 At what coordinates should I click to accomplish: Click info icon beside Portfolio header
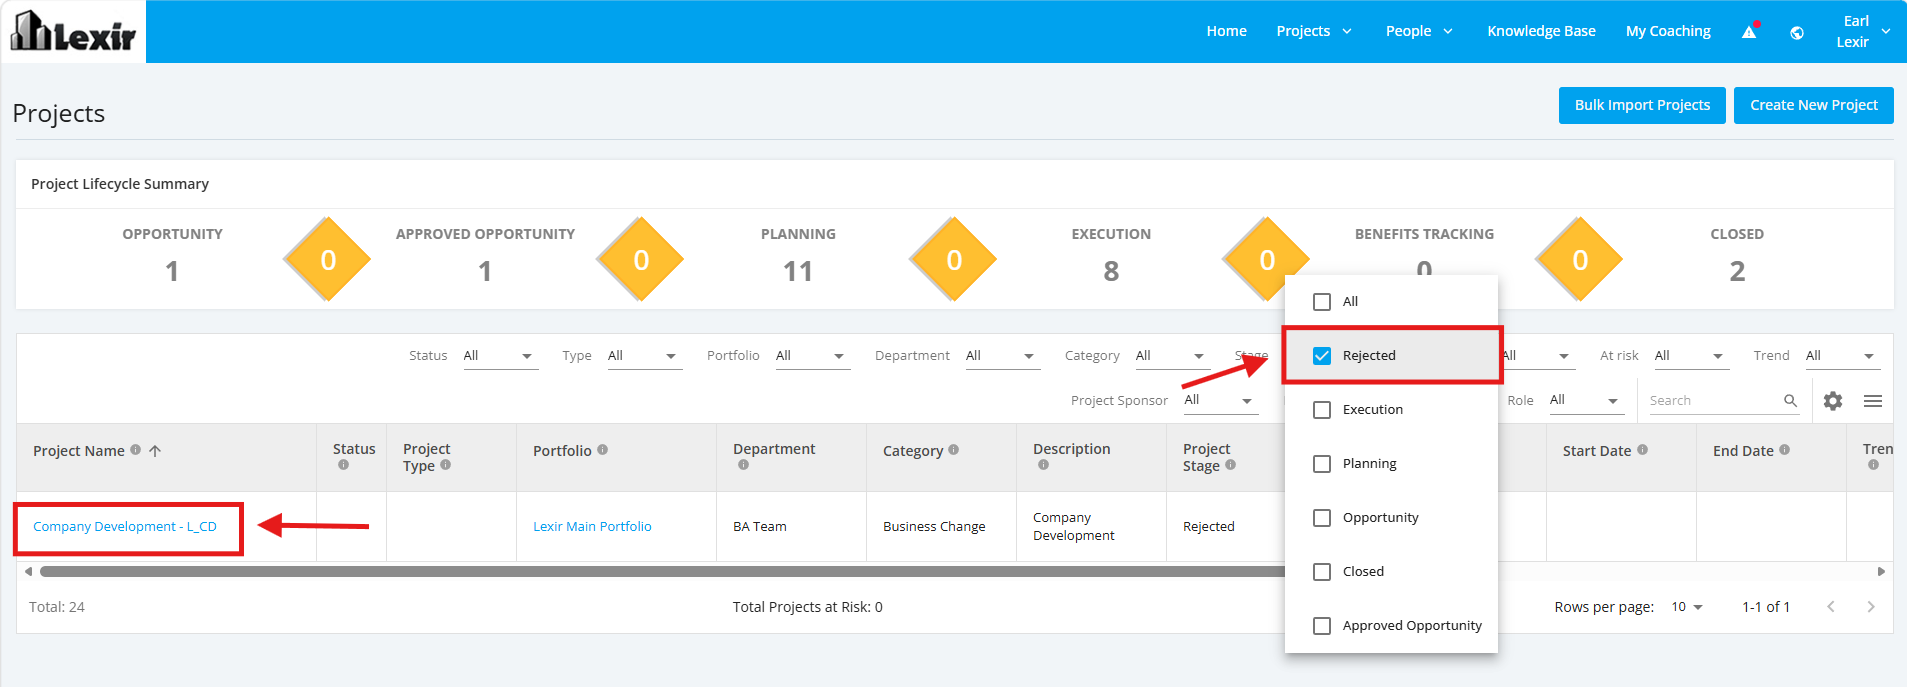602,450
